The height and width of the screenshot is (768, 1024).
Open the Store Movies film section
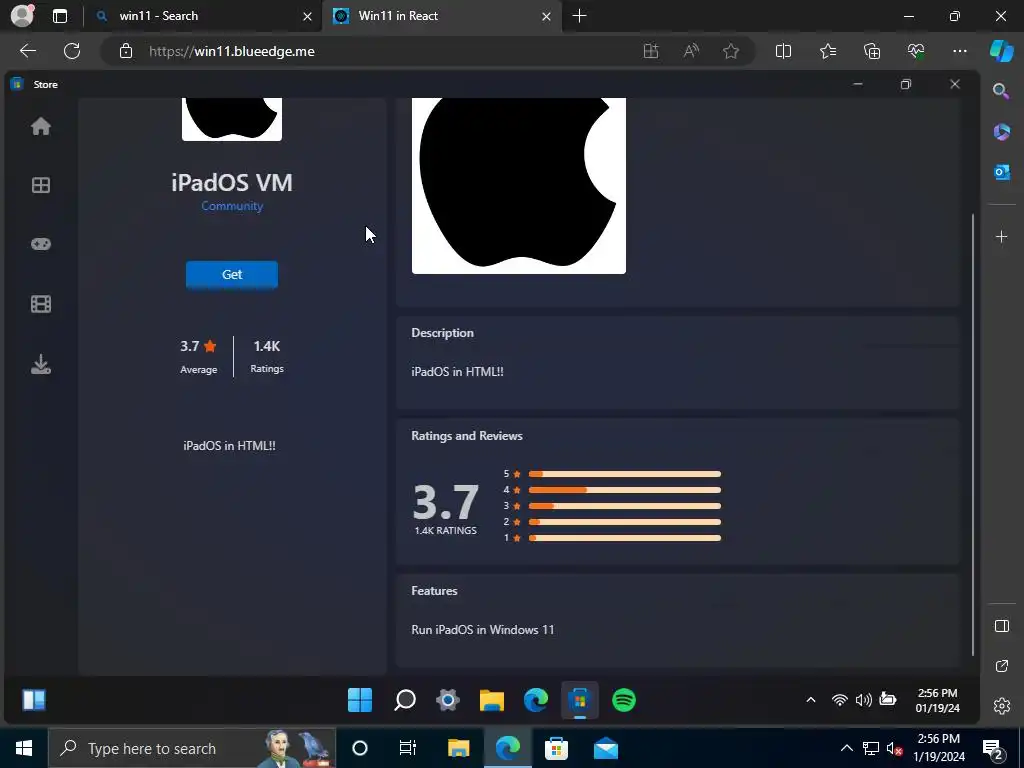coord(40,304)
